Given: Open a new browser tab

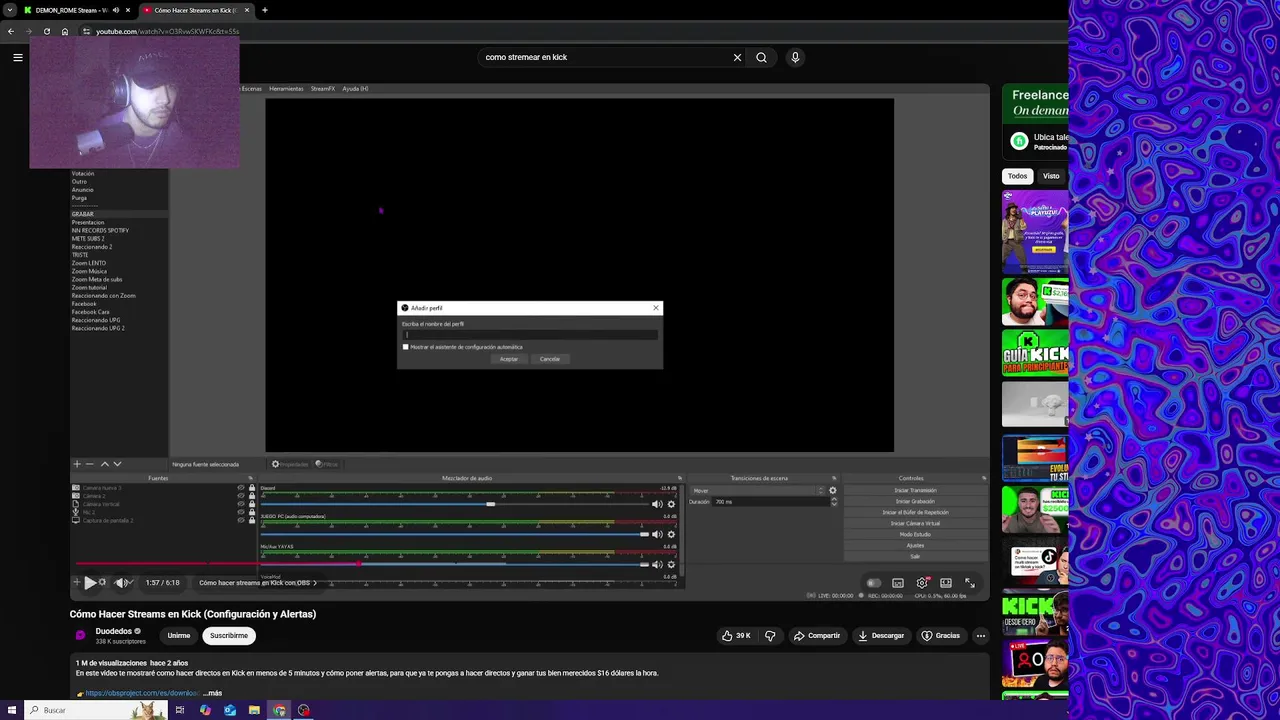Looking at the screenshot, I should pyautogui.click(x=264, y=10).
